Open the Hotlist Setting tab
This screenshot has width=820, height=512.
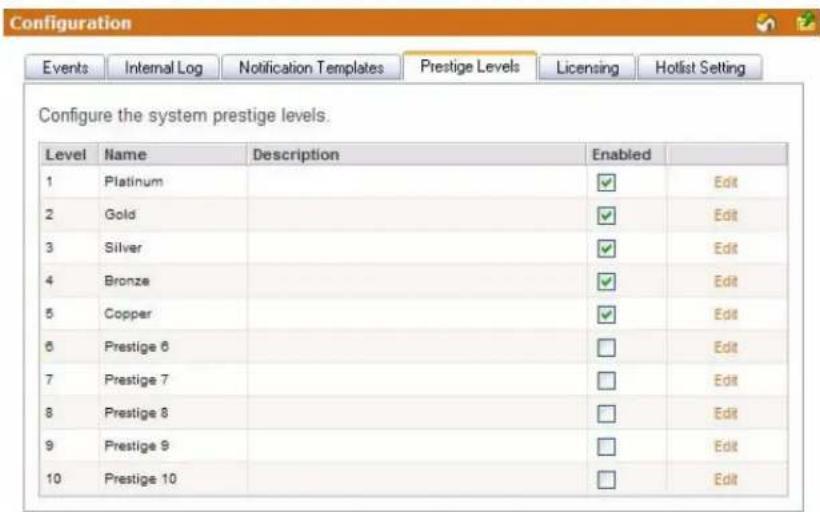coord(700,67)
